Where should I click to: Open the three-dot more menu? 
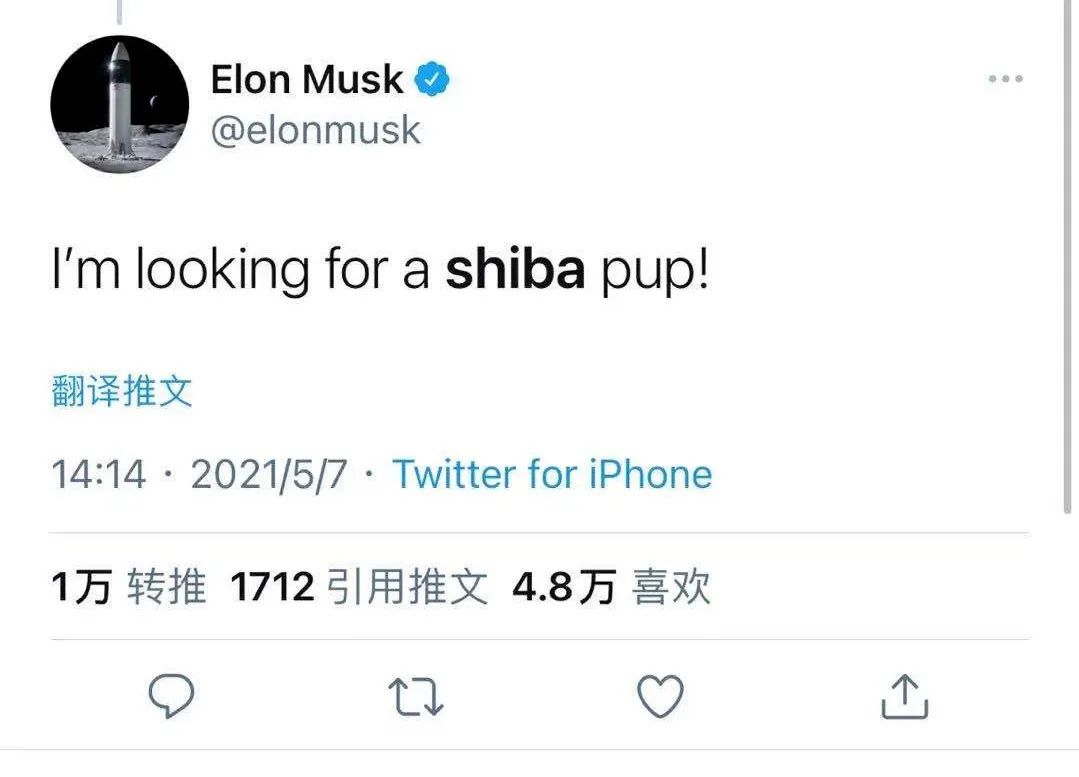(x=1004, y=78)
